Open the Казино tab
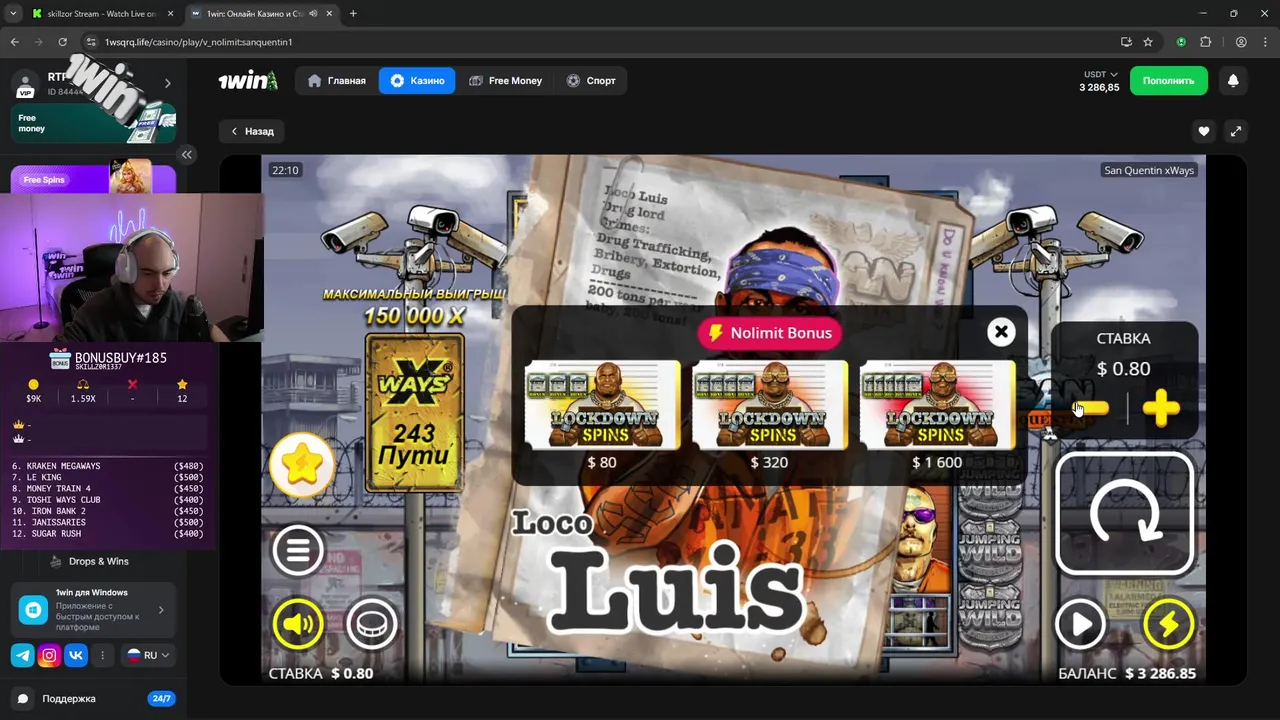The image size is (1280, 720). pos(417,81)
